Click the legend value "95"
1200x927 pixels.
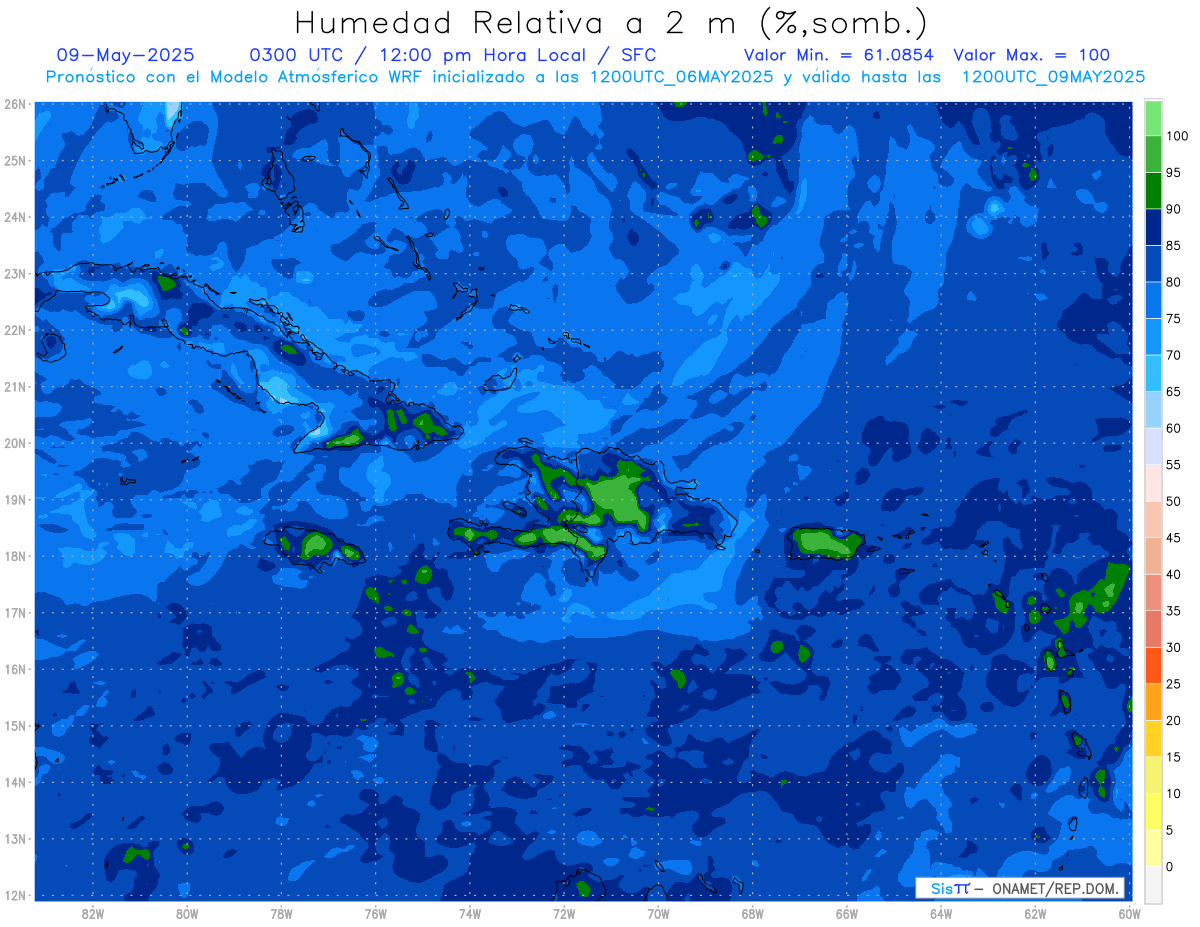(x=1173, y=173)
